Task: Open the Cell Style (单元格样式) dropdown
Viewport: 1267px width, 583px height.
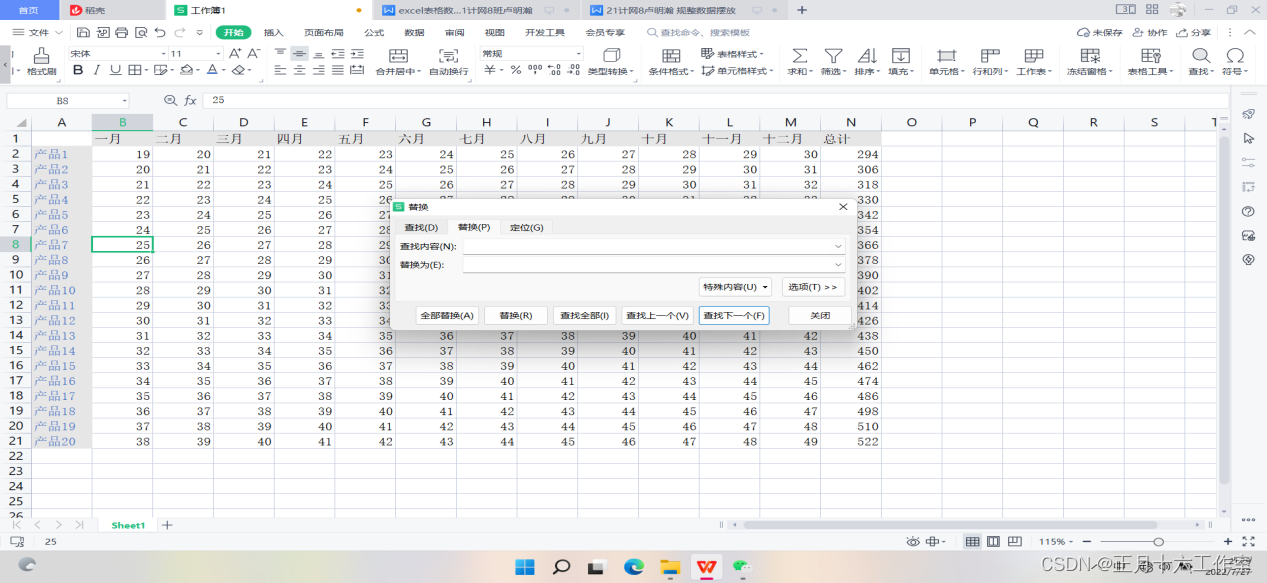Action: coord(738,71)
